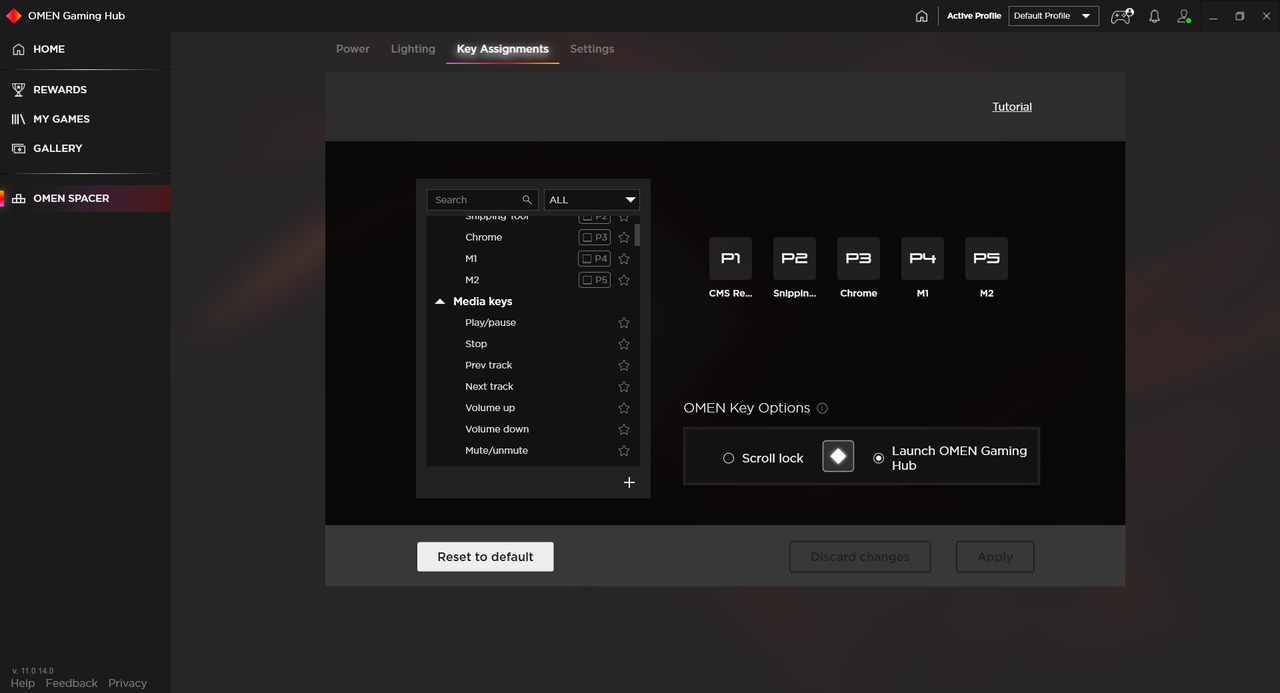Select the Scroll lock radio option
This screenshot has height=693, width=1280.
[729, 458]
